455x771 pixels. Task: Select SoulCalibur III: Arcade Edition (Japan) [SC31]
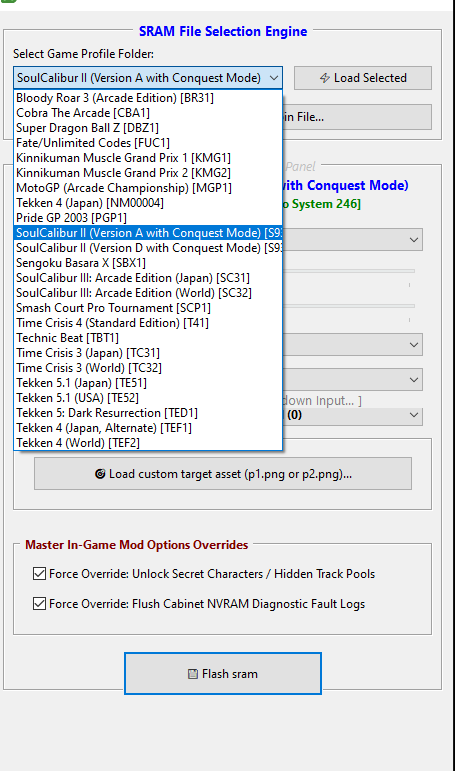(148, 278)
